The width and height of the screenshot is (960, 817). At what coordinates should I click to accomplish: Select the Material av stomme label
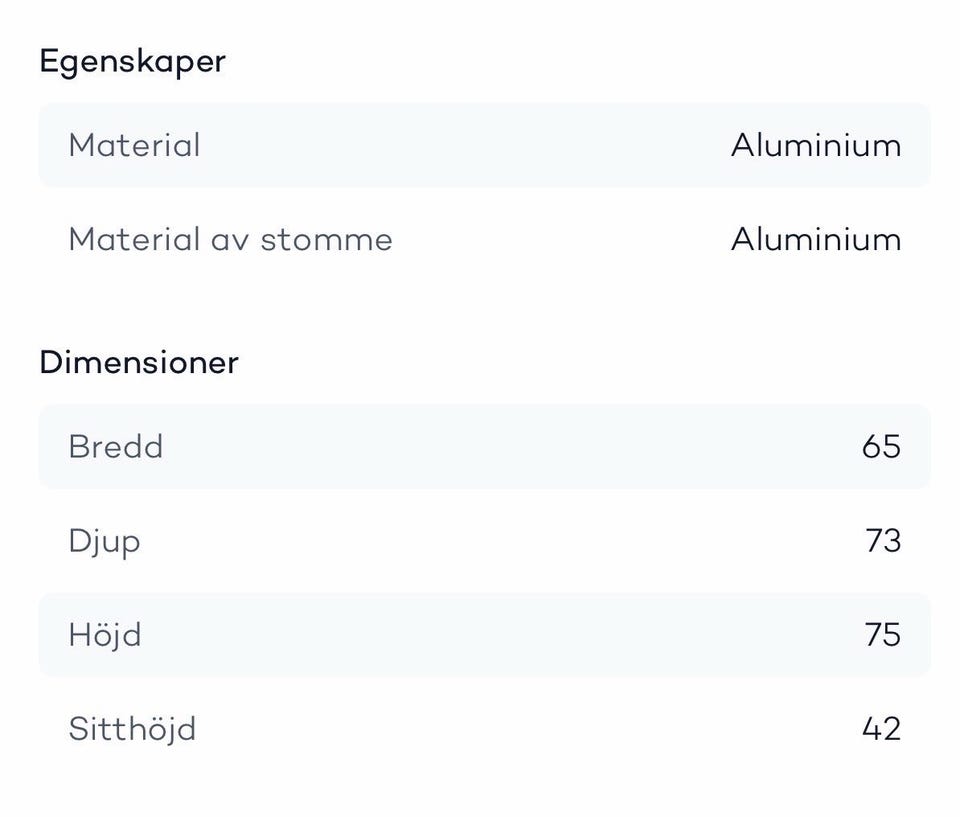(230, 240)
